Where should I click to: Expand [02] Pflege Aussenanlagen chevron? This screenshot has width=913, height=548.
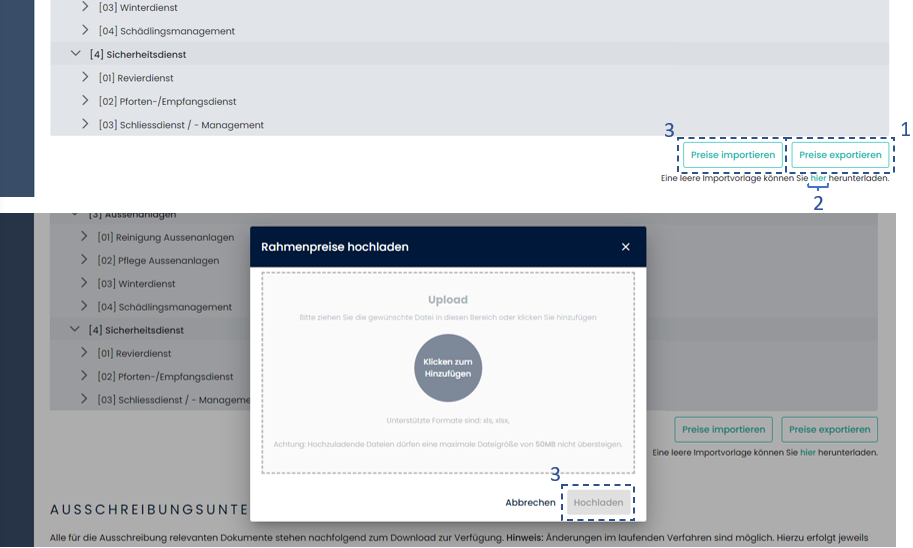[85, 260]
